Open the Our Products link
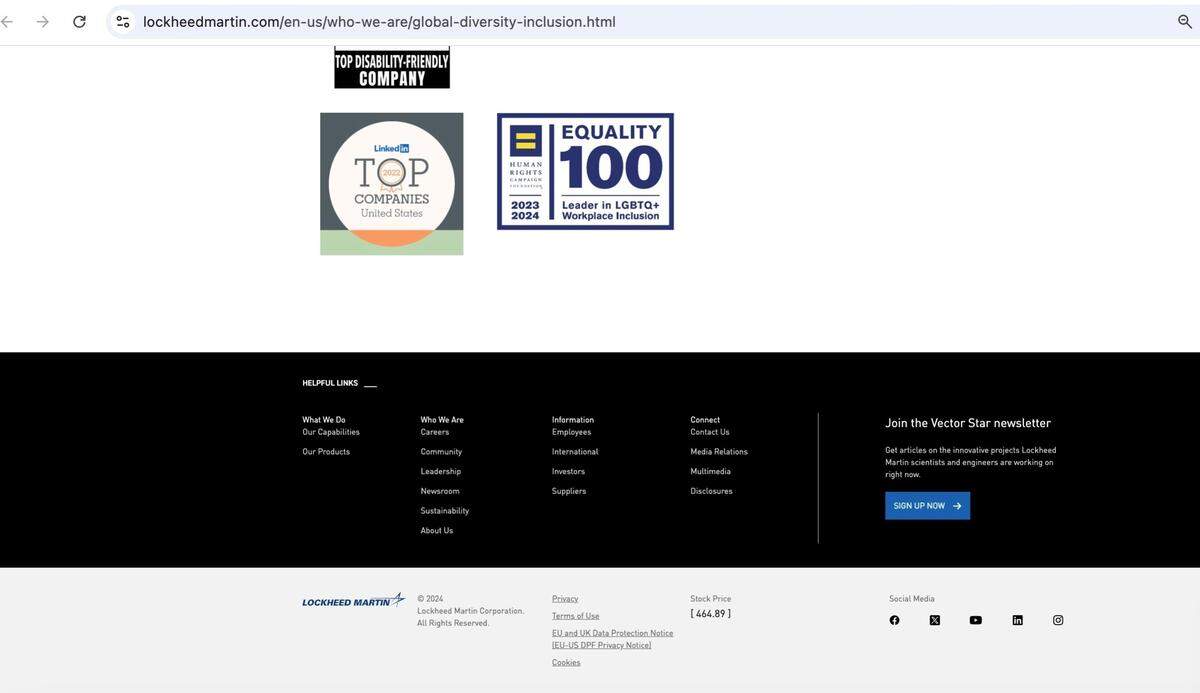Screen dimensions: 1200x693 pos(326,452)
